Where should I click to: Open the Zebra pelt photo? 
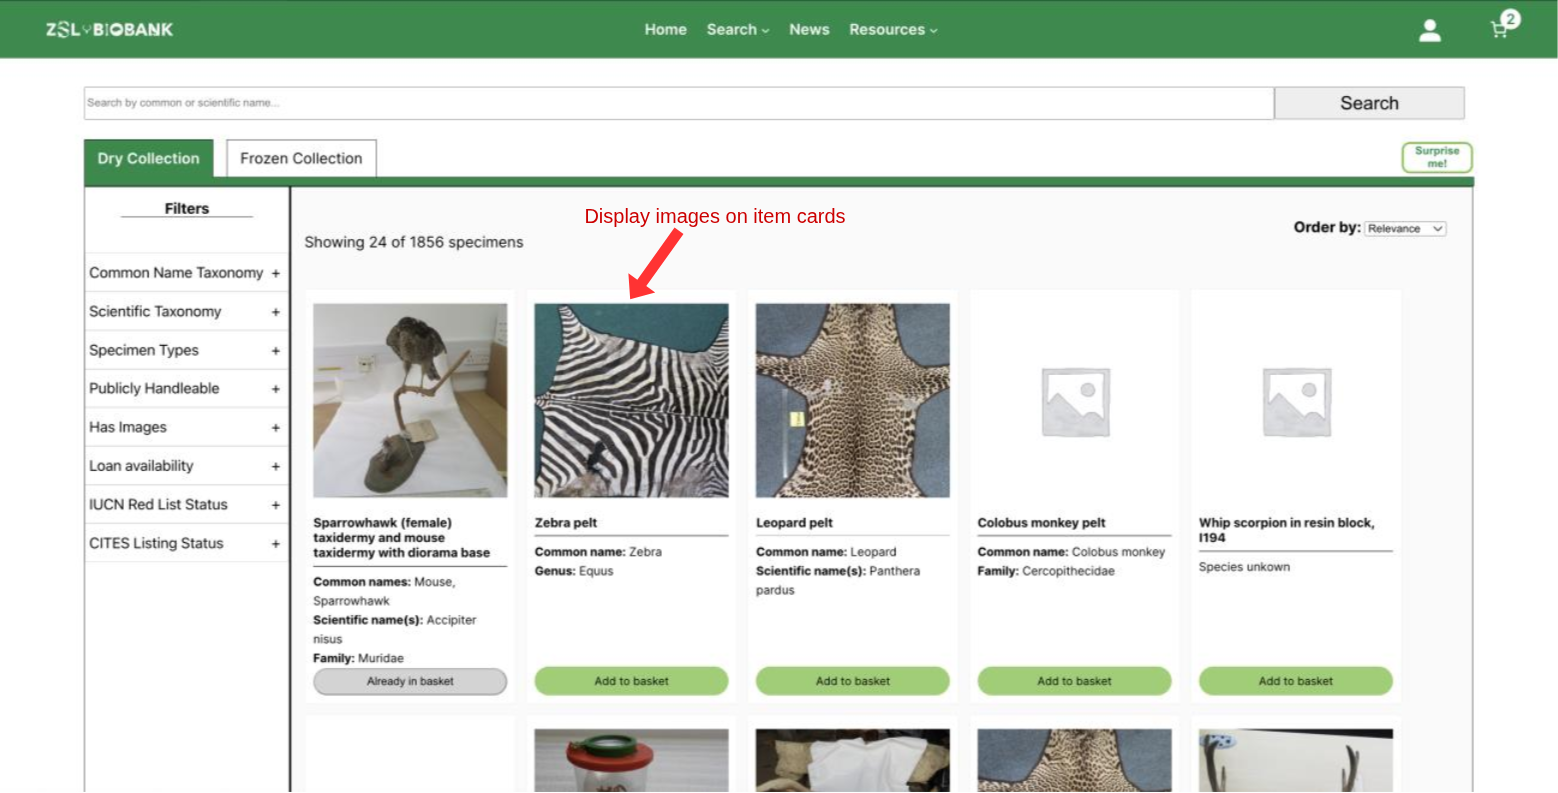(632, 401)
